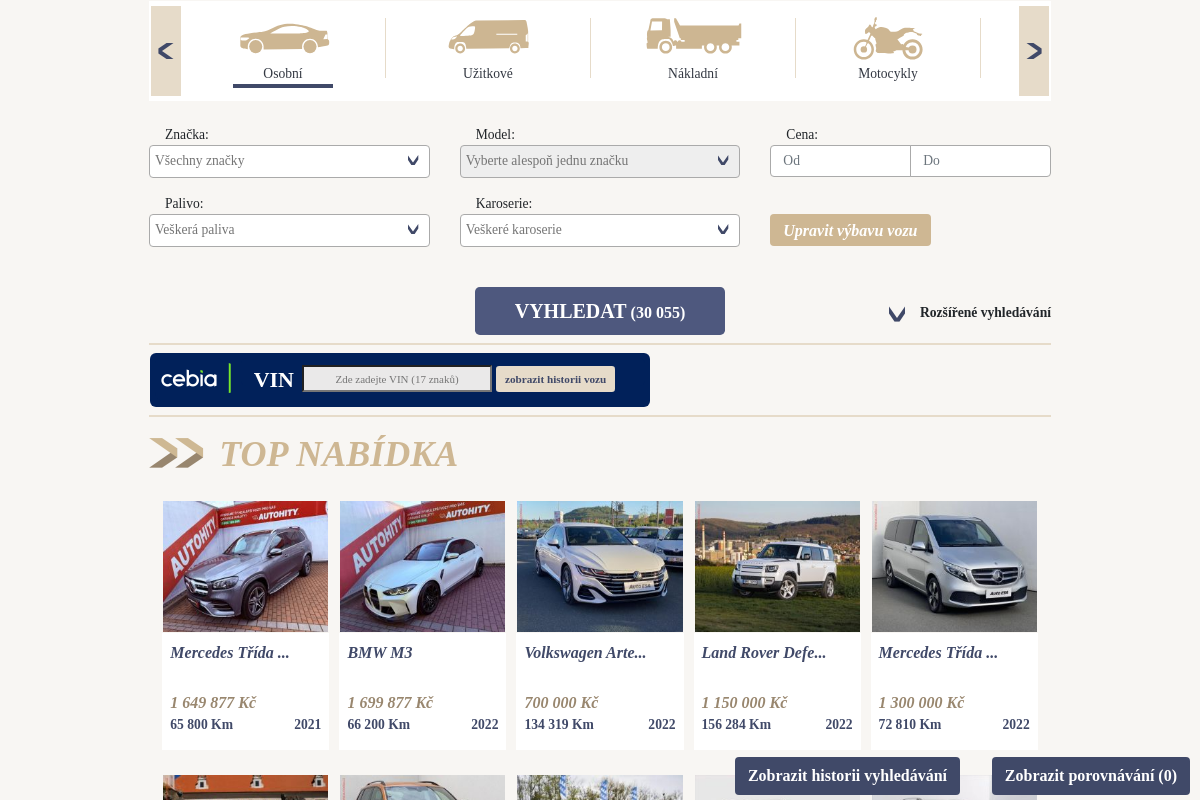The width and height of the screenshot is (1200, 800).
Task: Switch to the Motocykly tab label
Action: (888, 74)
